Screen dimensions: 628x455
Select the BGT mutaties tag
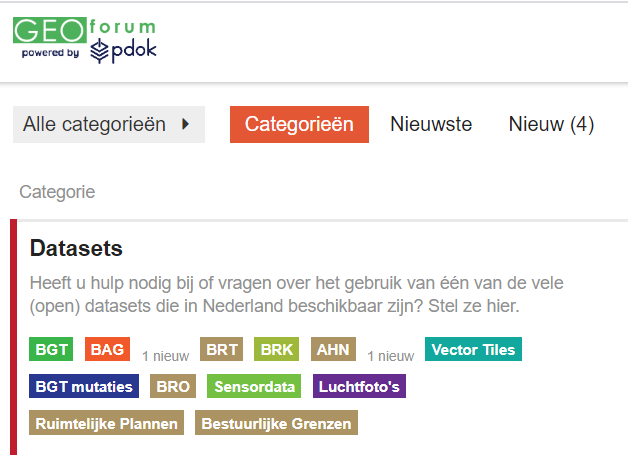[x=84, y=387]
